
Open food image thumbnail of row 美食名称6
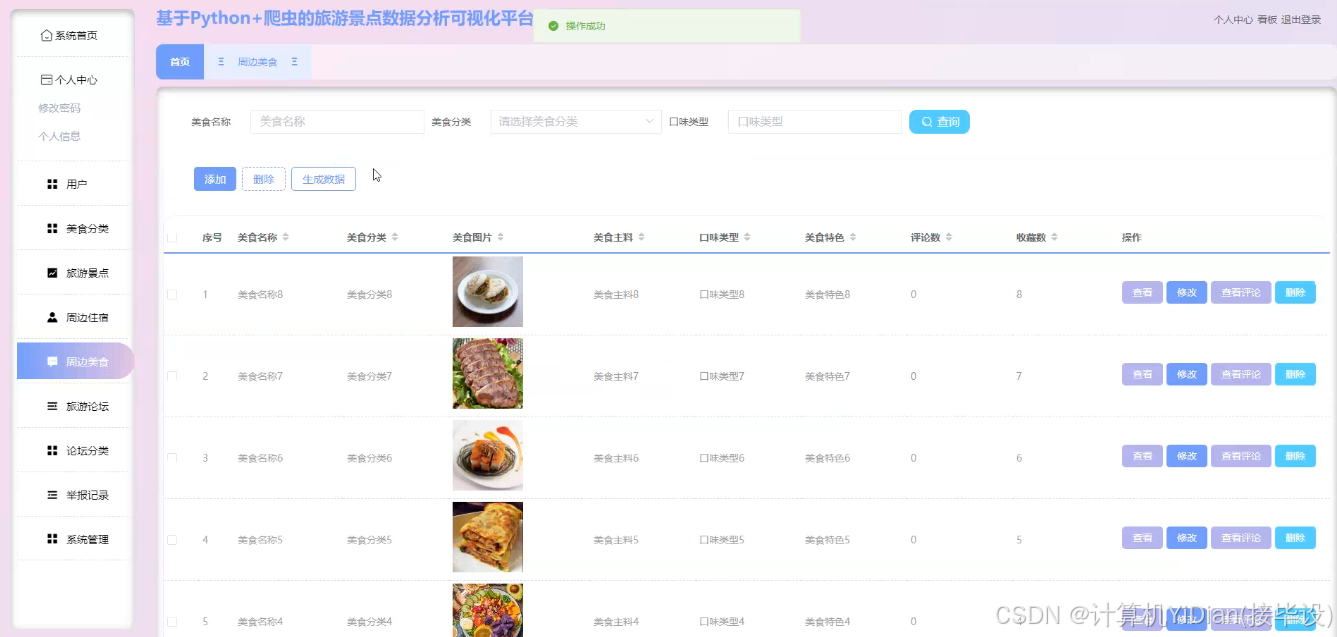pyautogui.click(x=488, y=455)
